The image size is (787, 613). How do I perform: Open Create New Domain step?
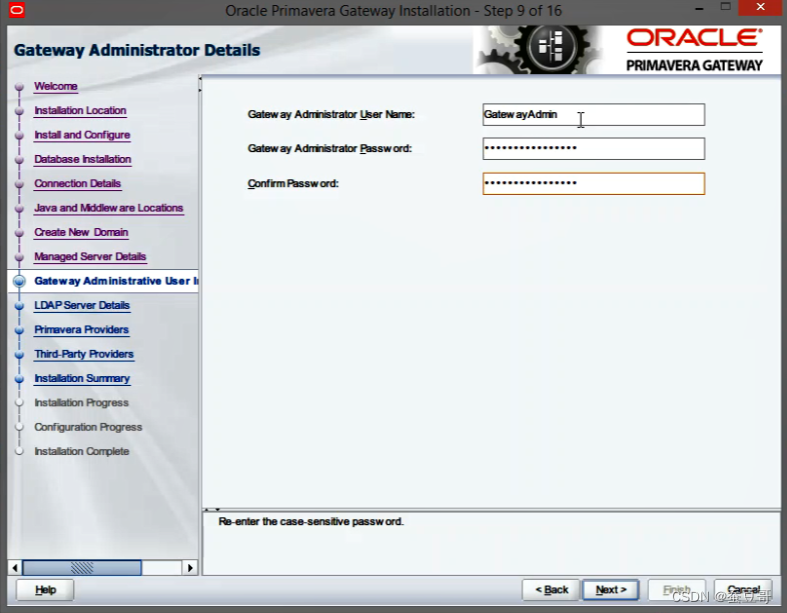click(81, 232)
